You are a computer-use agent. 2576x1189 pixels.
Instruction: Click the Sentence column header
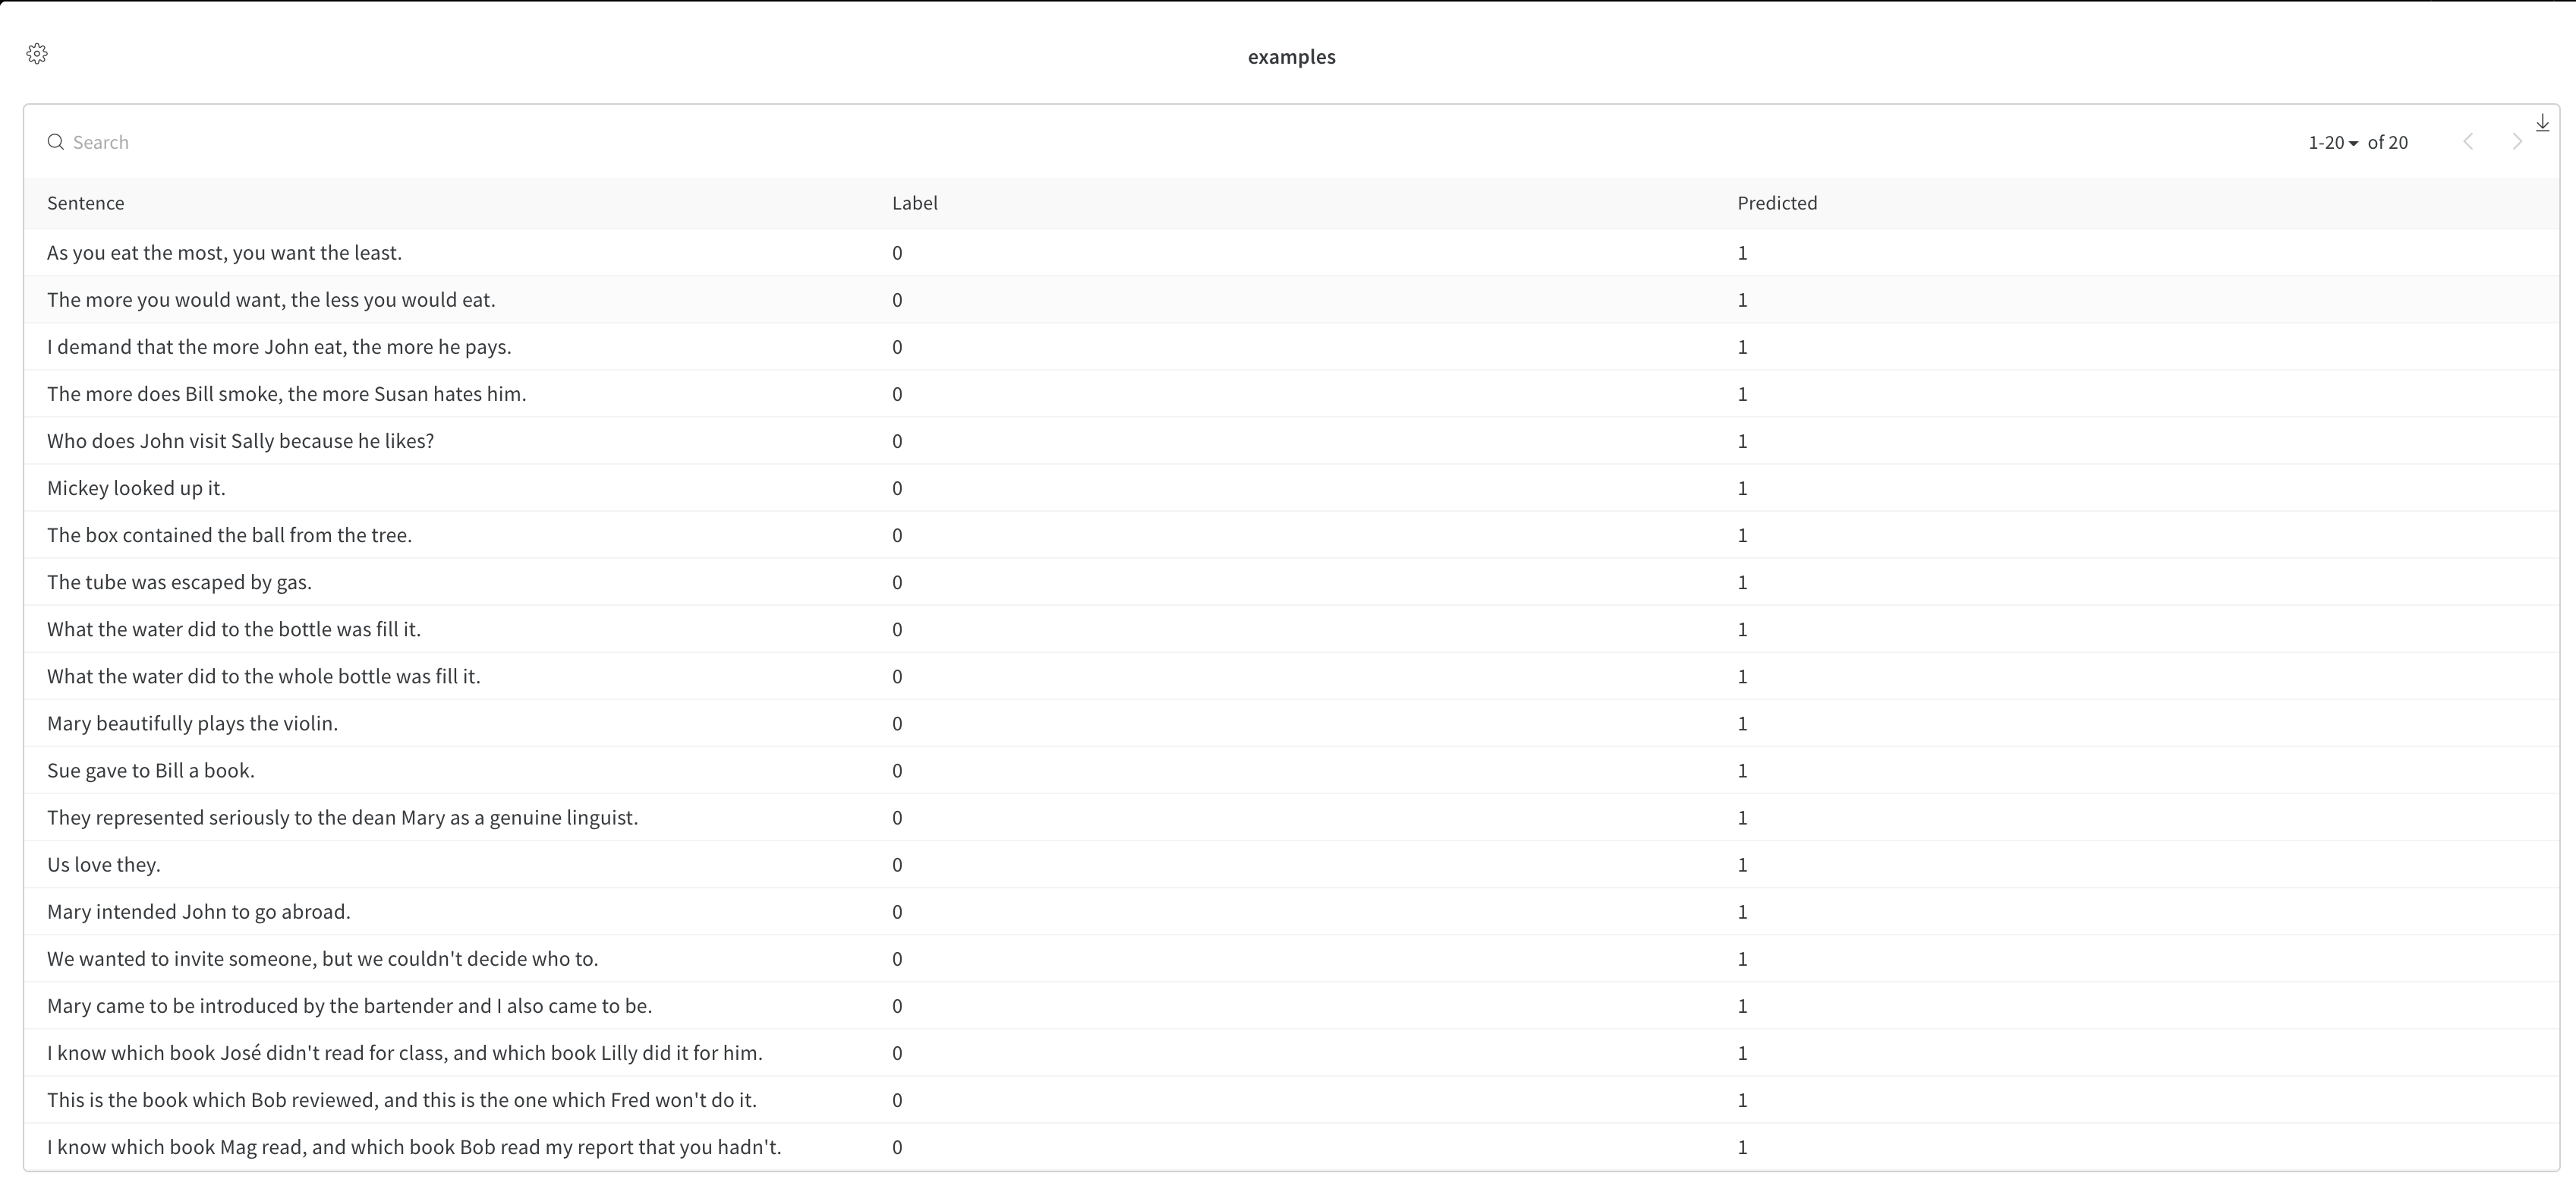[86, 203]
